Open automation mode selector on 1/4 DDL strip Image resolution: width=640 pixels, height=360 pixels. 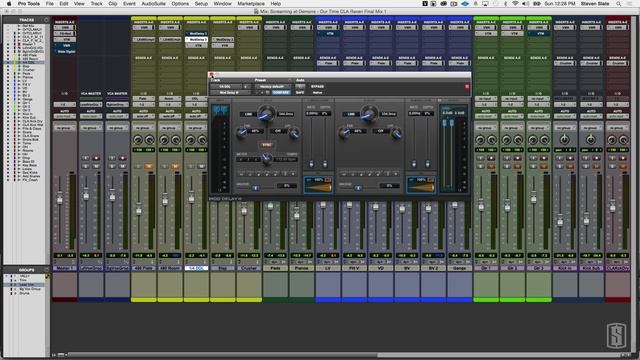coord(196,116)
